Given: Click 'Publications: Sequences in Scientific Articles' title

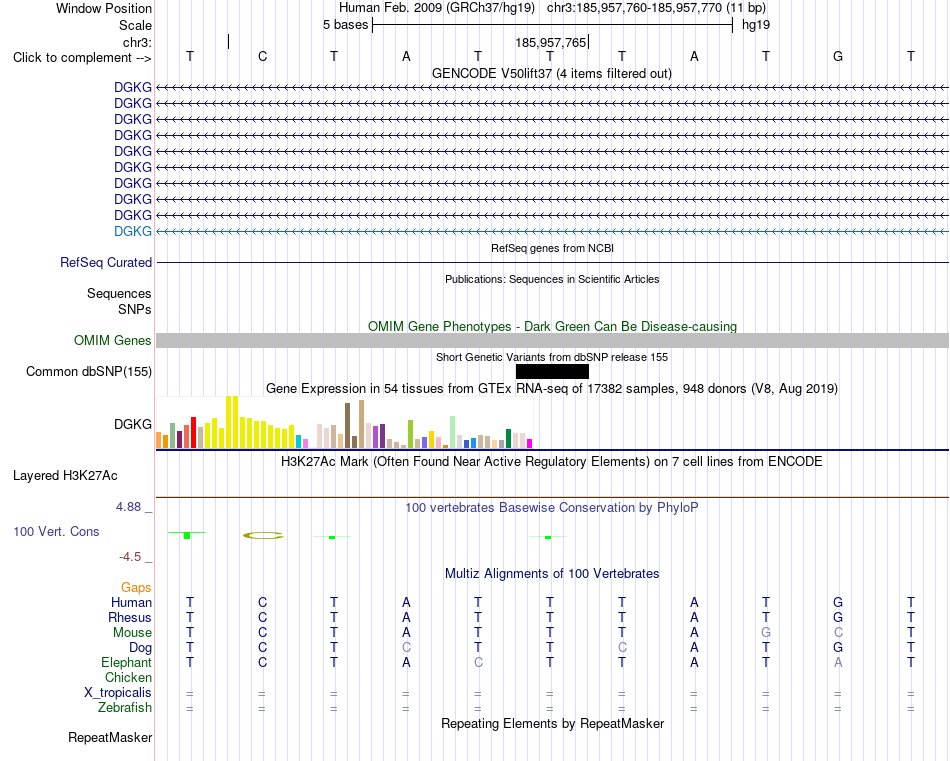Looking at the screenshot, I should pos(552,279).
